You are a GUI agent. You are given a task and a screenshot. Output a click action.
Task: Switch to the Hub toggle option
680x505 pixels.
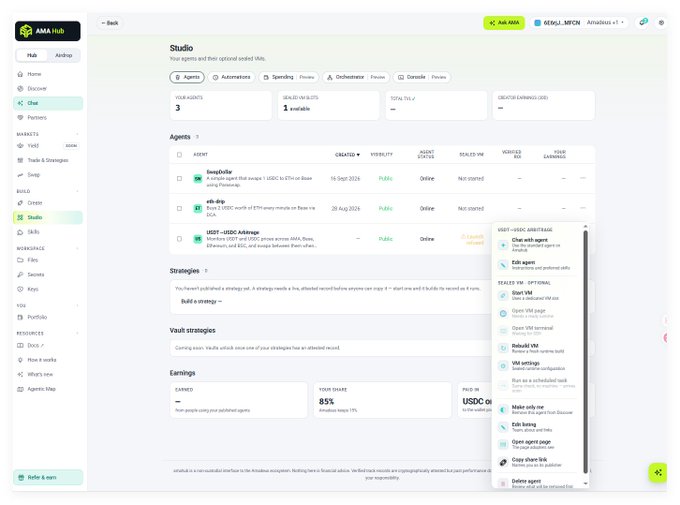tap(32, 55)
